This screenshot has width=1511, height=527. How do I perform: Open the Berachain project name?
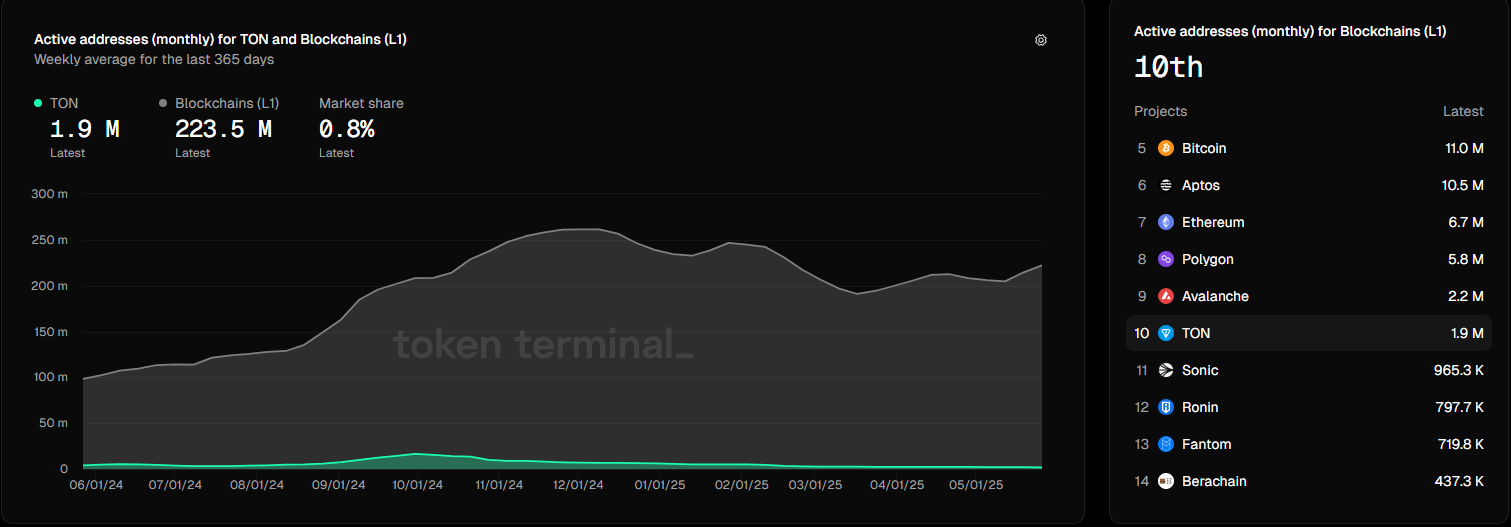pos(1214,481)
